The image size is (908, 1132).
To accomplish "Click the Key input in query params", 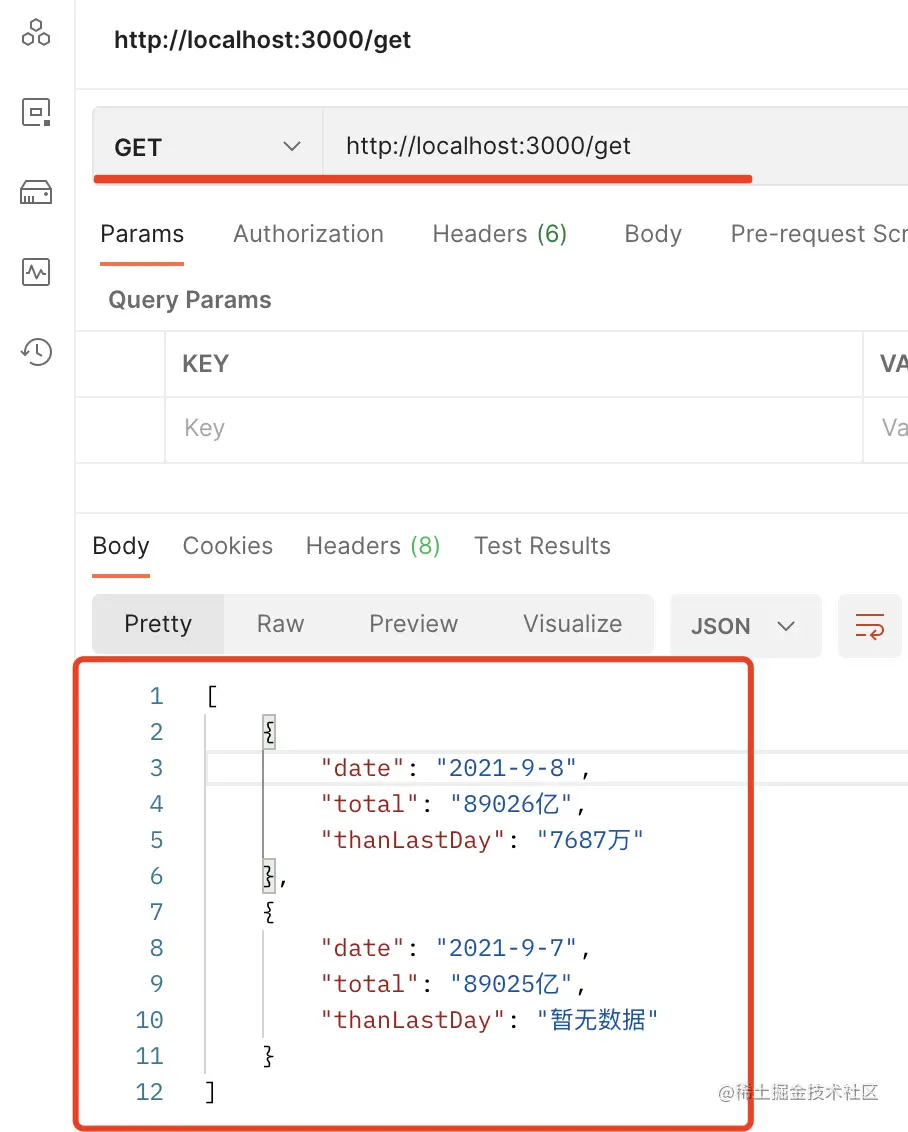I will [514, 428].
